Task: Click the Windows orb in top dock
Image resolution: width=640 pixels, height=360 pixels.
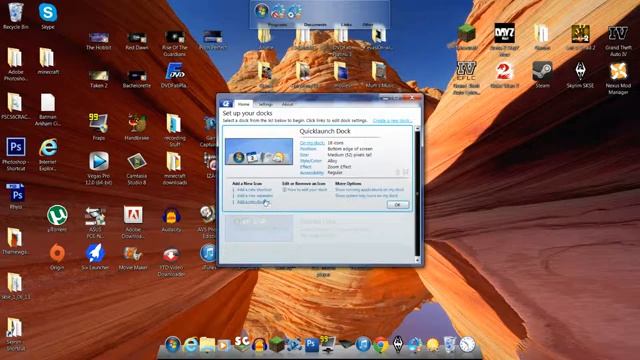Action: [x=261, y=11]
